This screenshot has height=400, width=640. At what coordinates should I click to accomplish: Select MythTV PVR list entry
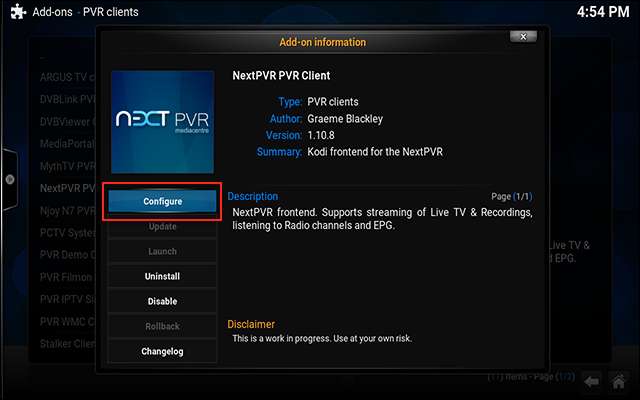[67, 166]
